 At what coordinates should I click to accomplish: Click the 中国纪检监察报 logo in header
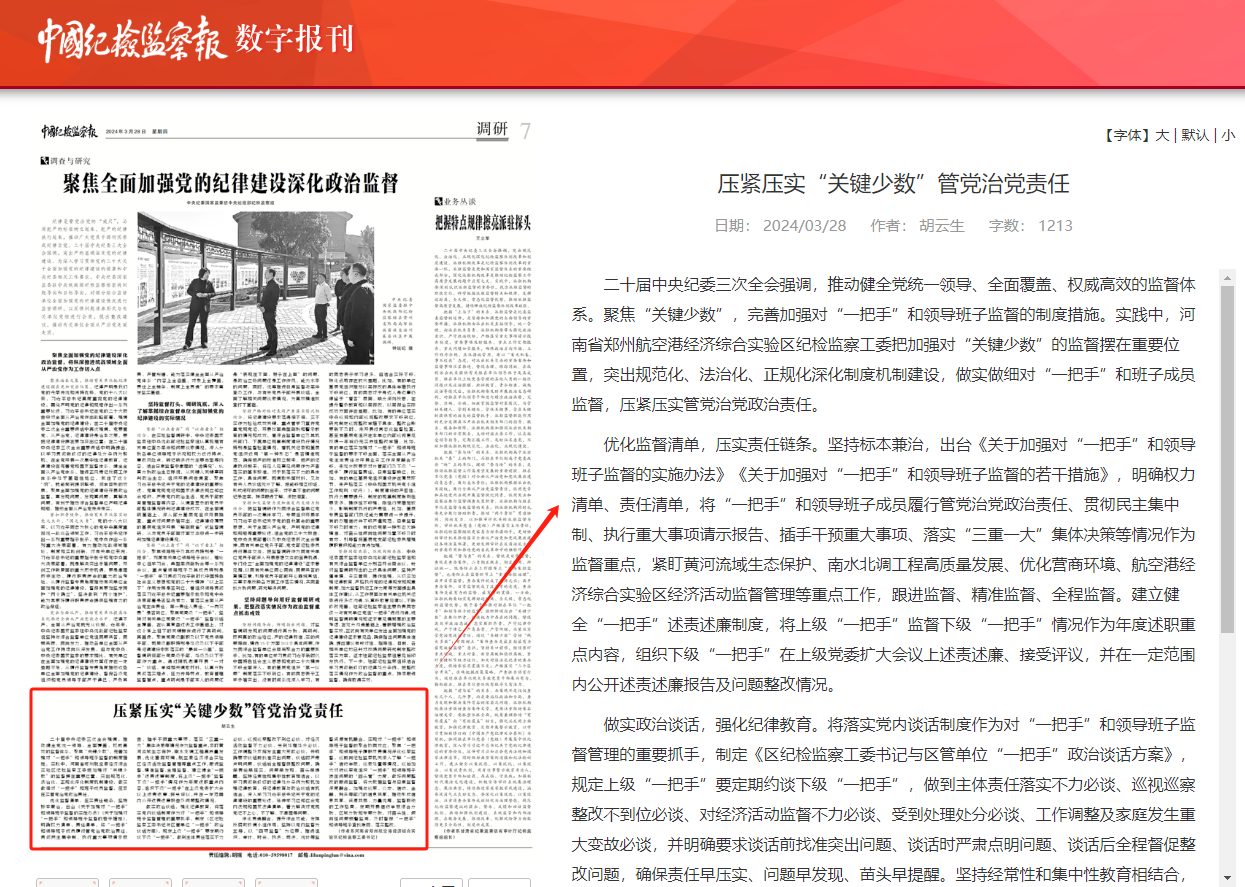(x=132, y=41)
